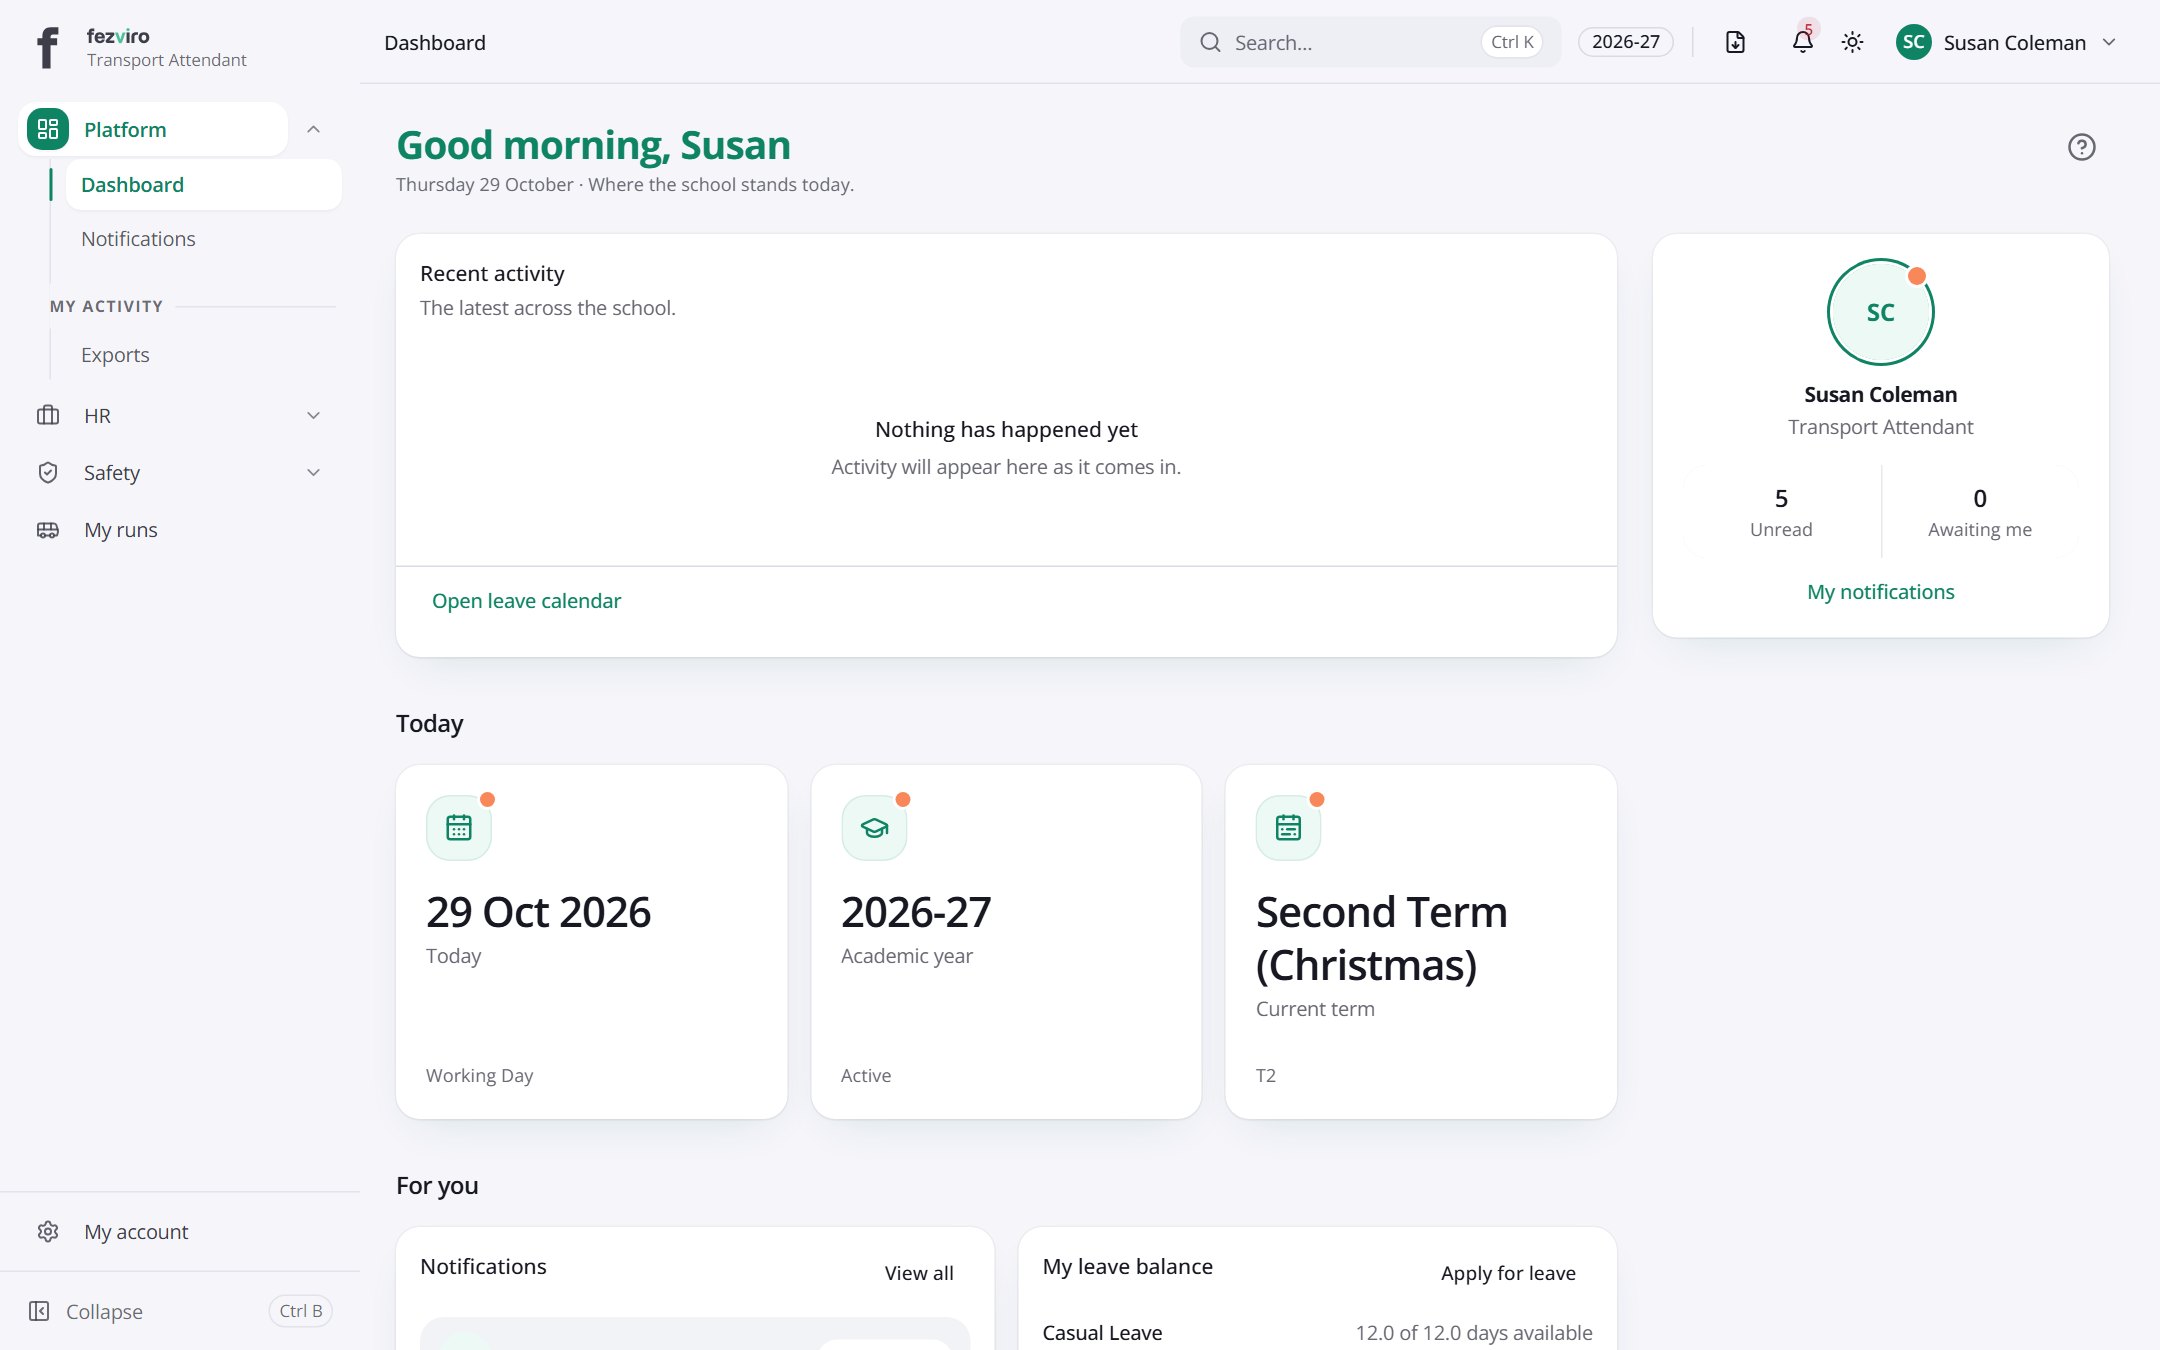Viewport: 2160px width, 1350px height.
Task: Click Apply for leave button
Action: point(1508,1273)
